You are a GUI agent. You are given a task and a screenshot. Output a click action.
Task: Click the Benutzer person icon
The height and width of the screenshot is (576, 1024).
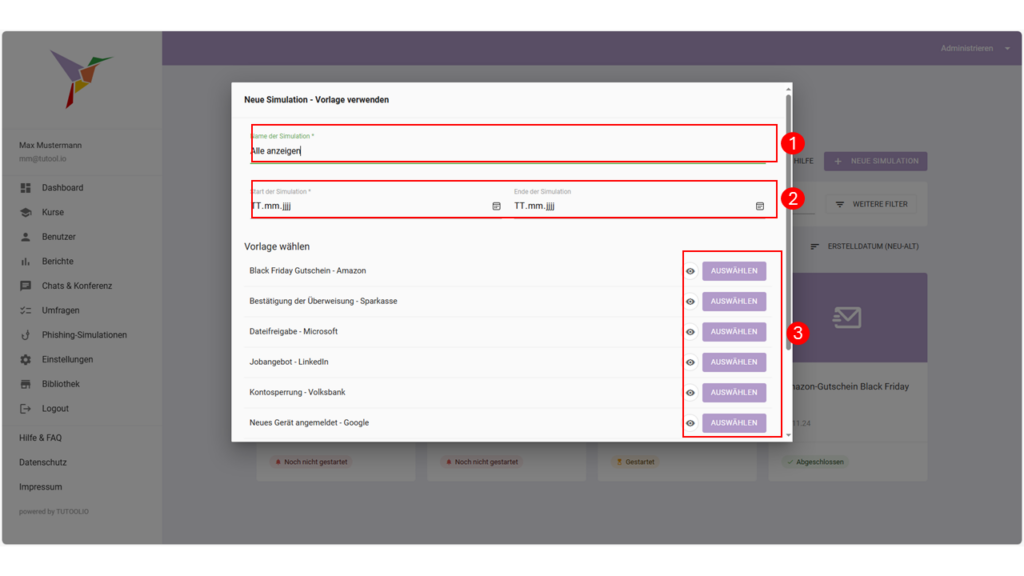25,237
